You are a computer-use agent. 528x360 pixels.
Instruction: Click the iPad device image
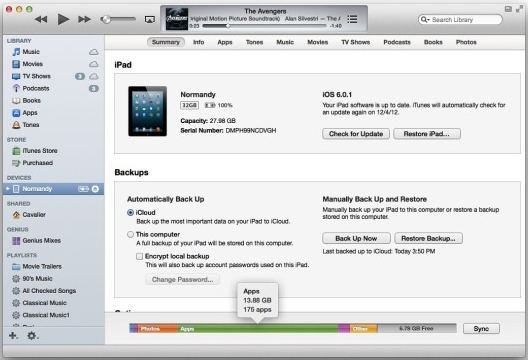[147, 111]
